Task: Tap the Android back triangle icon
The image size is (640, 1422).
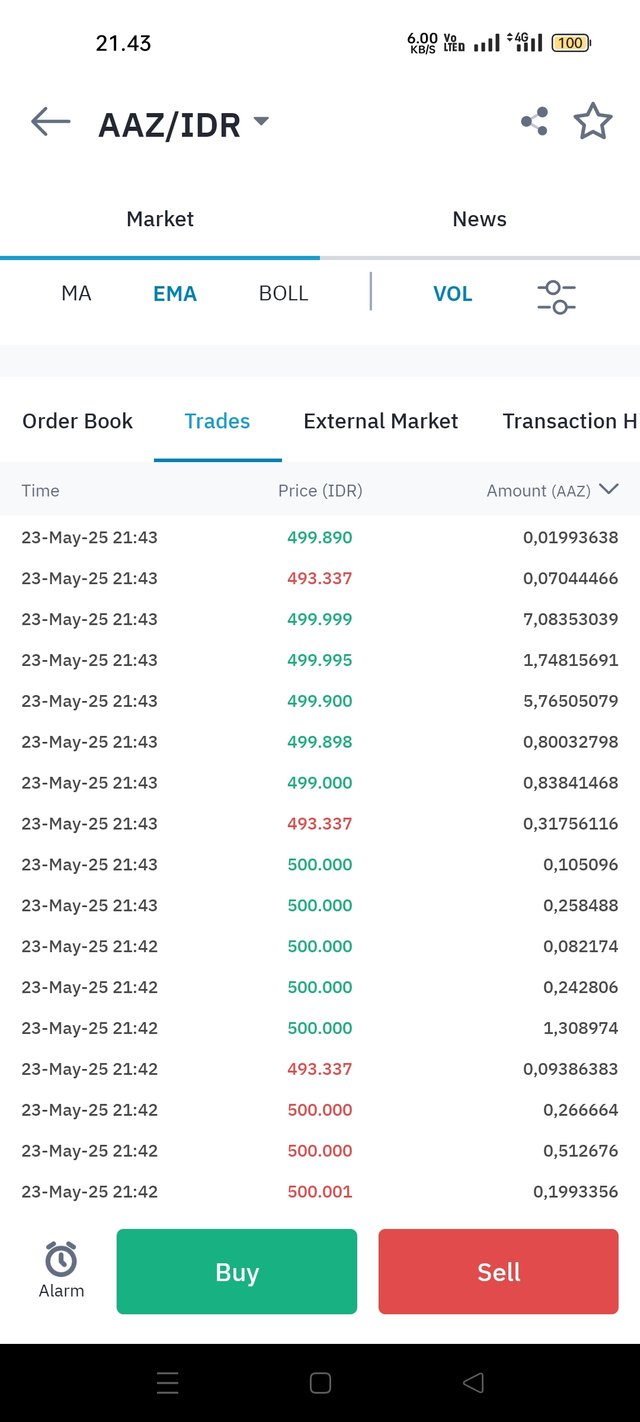Action: [473, 1383]
